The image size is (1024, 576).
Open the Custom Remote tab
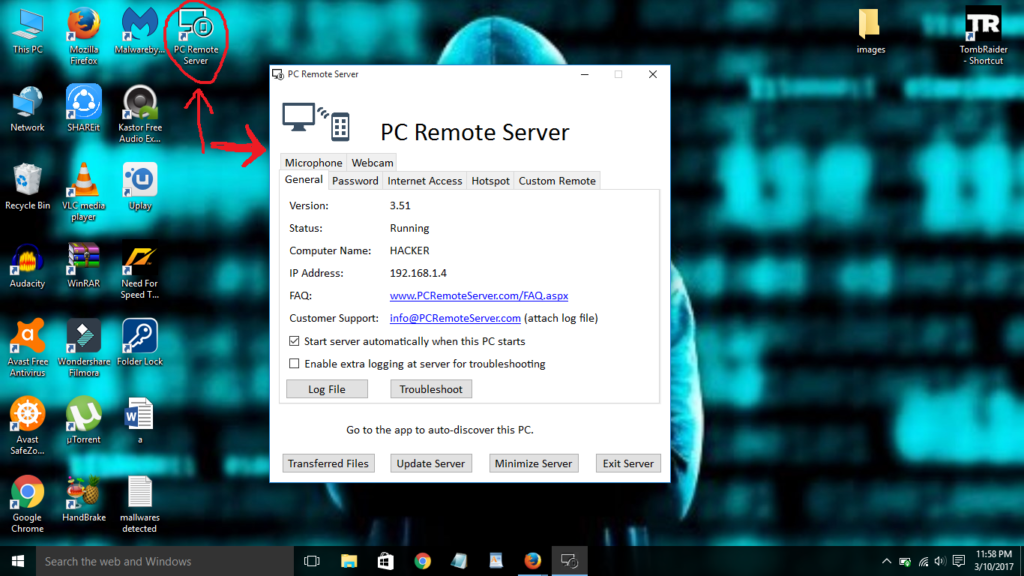[557, 181]
